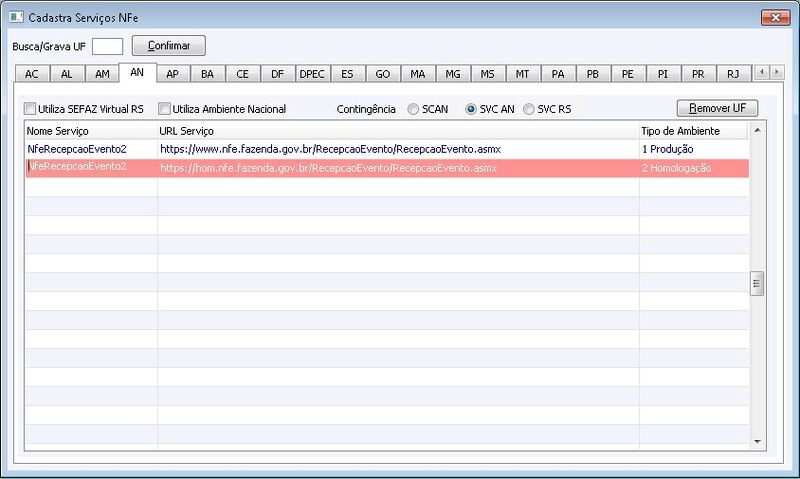800x479 pixels.
Task: Close the Cadastra Serviços NFe window
Action: tap(776, 17)
